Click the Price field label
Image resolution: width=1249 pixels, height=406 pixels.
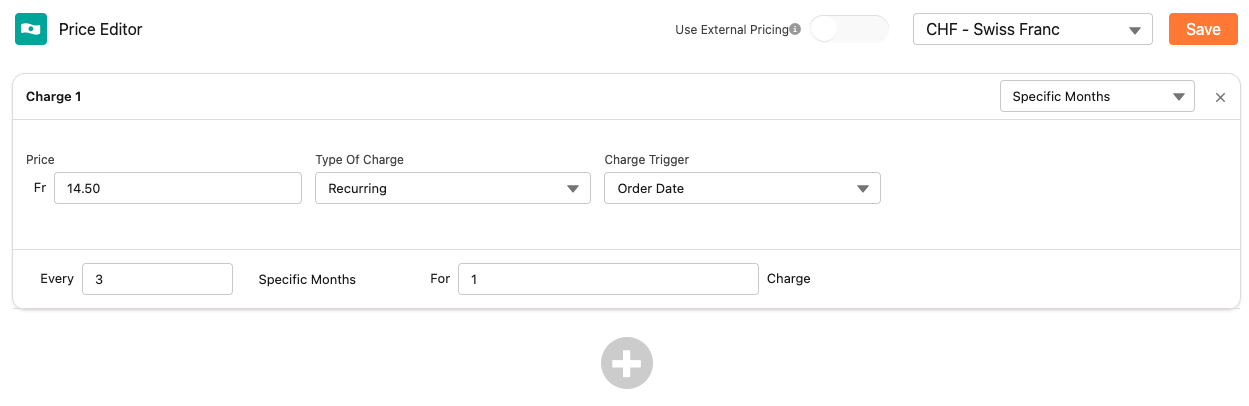pyautogui.click(x=40, y=160)
